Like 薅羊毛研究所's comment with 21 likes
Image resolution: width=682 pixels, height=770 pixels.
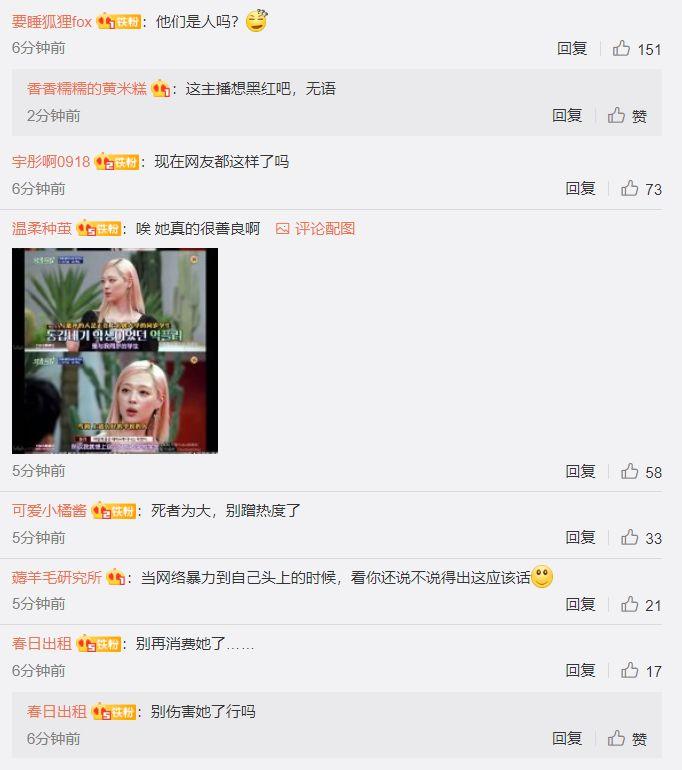[629, 604]
